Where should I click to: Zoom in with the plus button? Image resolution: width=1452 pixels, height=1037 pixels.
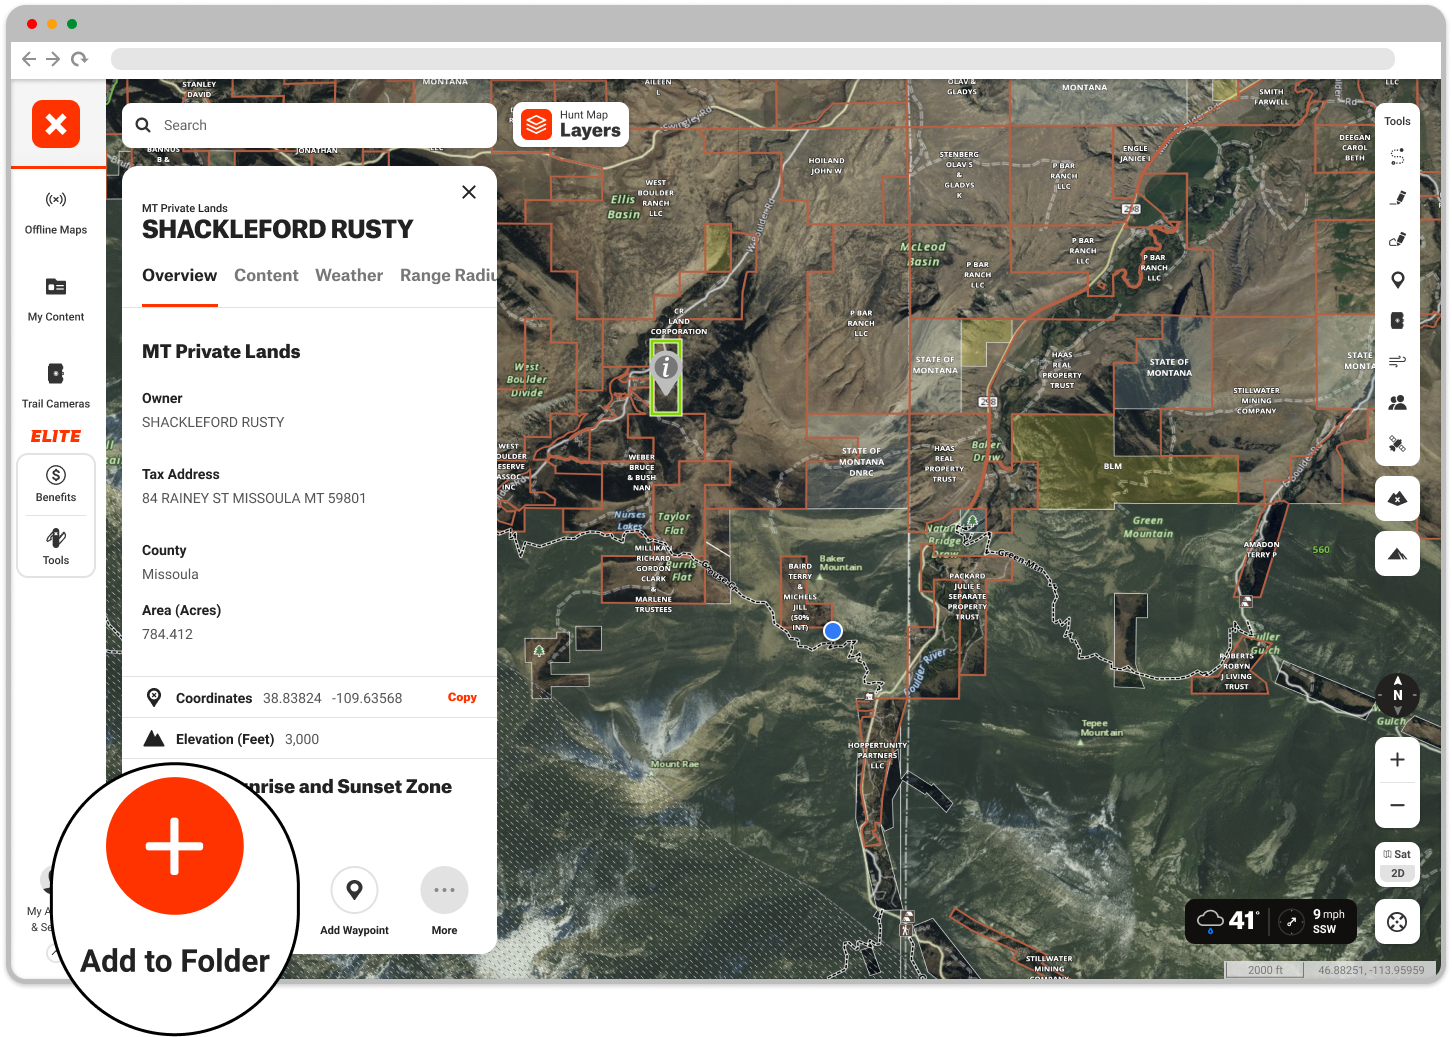pyautogui.click(x=1397, y=760)
